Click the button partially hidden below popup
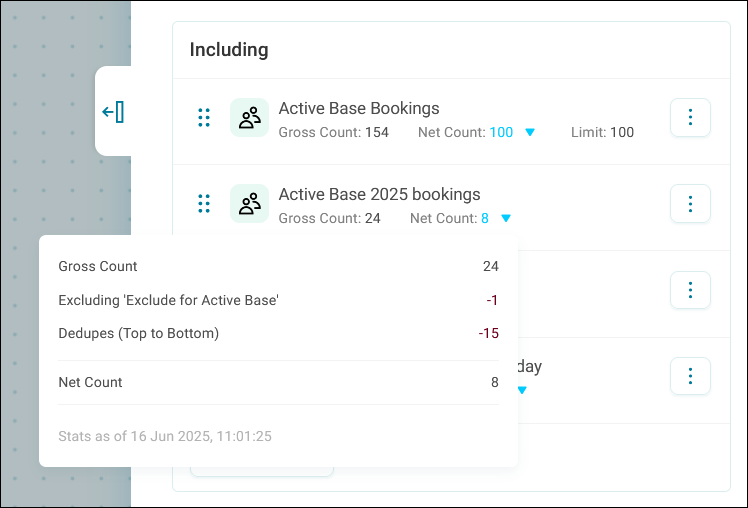 tap(262, 471)
